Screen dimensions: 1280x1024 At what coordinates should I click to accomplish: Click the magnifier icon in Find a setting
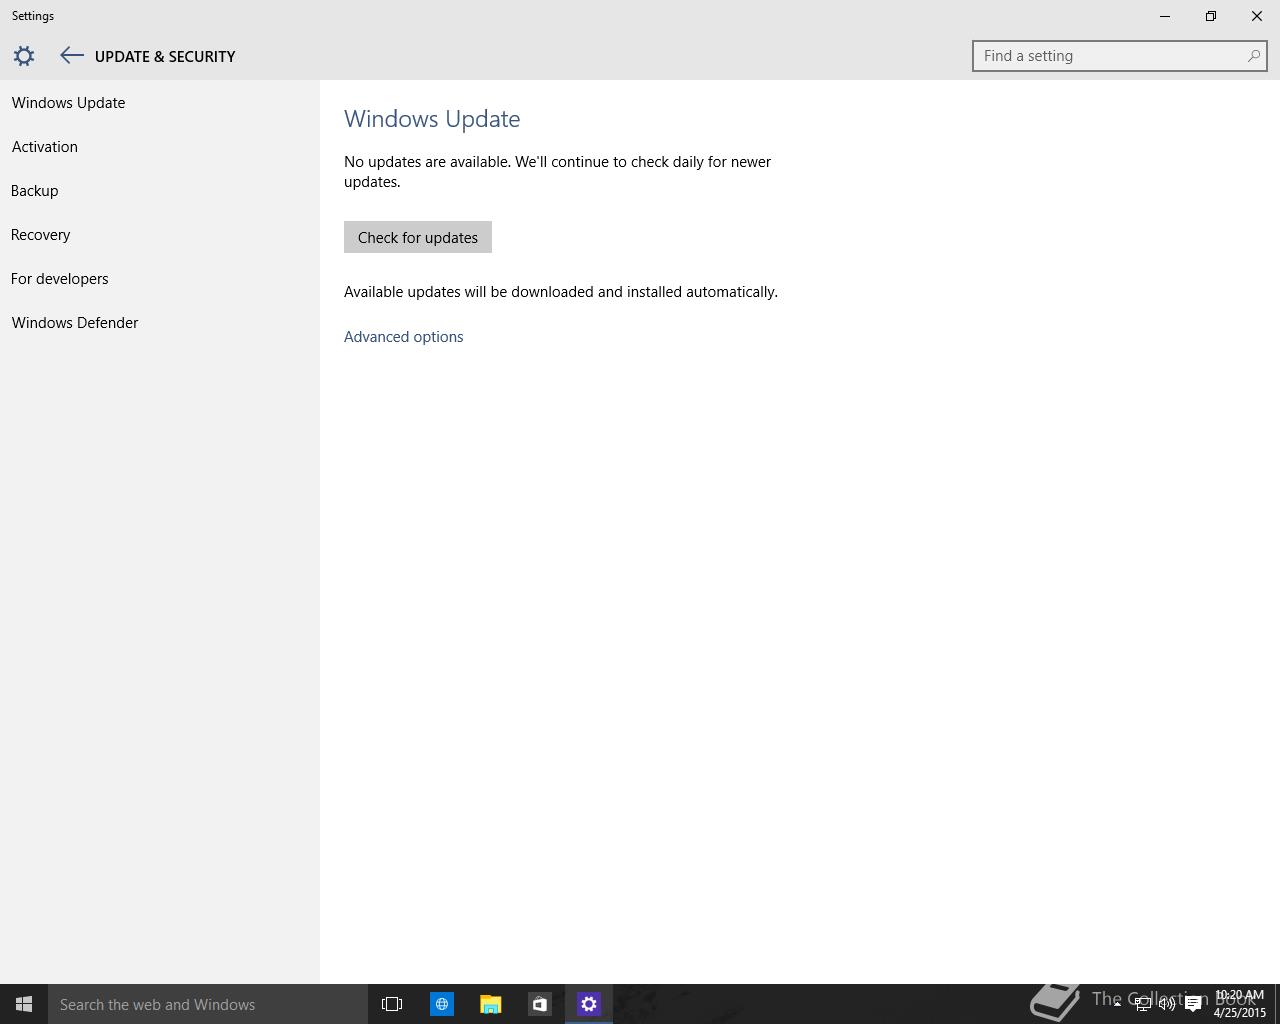[1253, 56]
